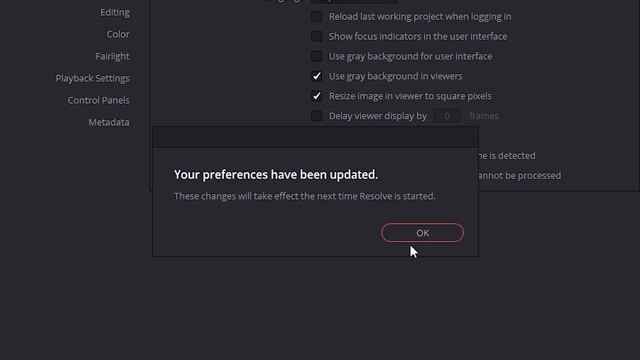Click the 'frames' label beside the delay field
This screenshot has height=360, width=640.
click(484, 116)
